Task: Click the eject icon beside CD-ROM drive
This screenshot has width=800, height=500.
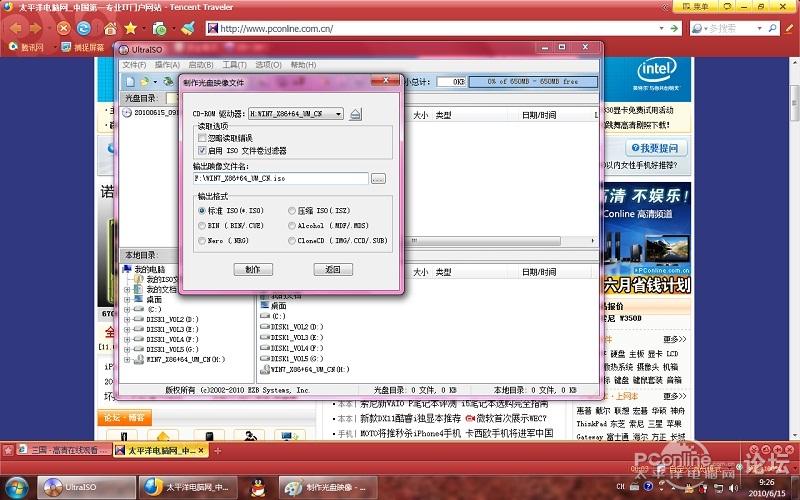Action: [x=355, y=114]
